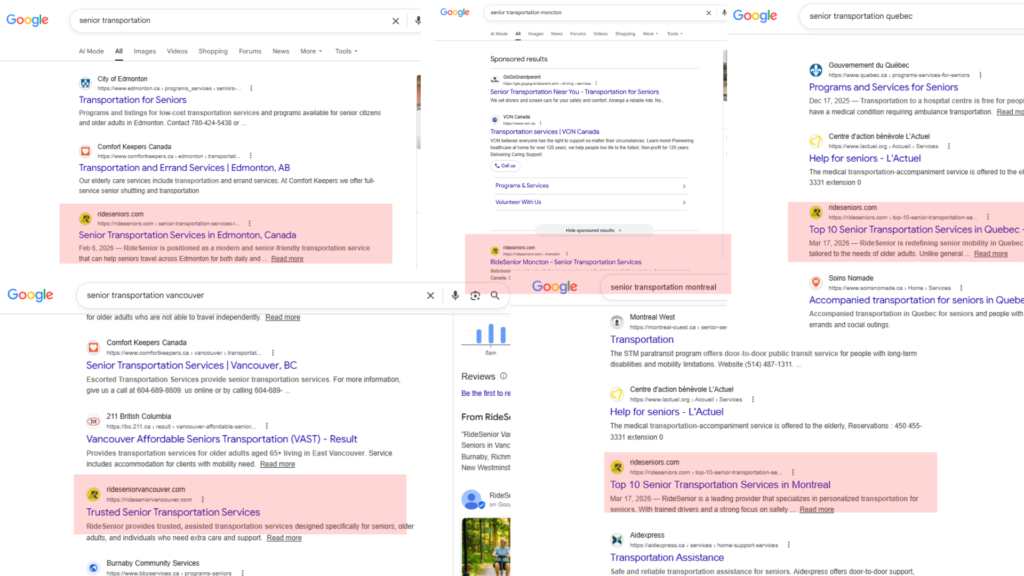Select News tab in the Edmonton results
Screen dimensions: 1024x576
point(281,51)
